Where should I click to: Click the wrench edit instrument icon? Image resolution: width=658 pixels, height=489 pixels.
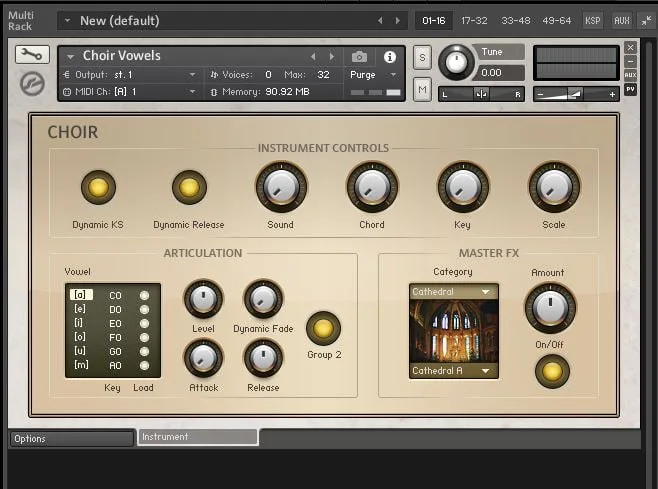(x=32, y=54)
